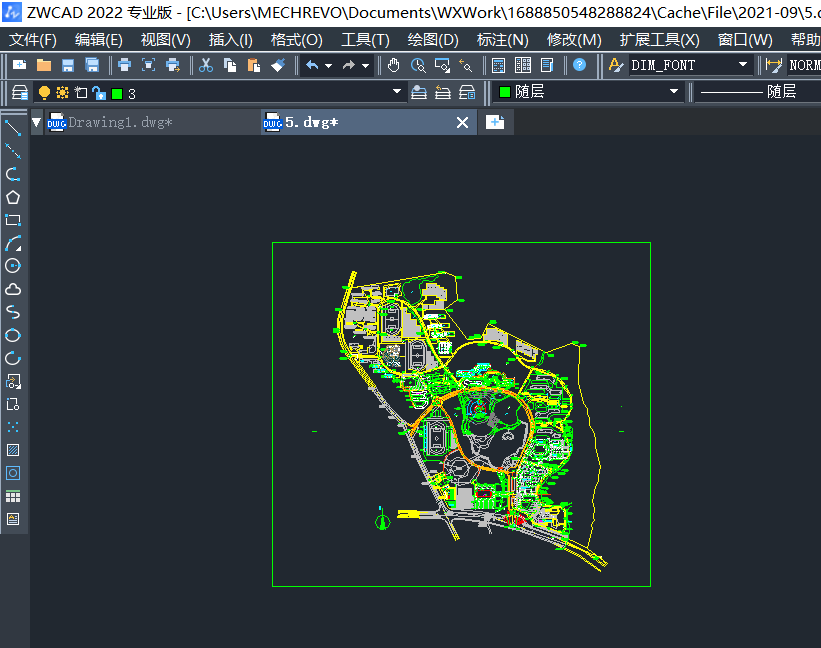This screenshot has width=821, height=648.
Task: Click the Zoom Previous icon
Action: coord(465,65)
